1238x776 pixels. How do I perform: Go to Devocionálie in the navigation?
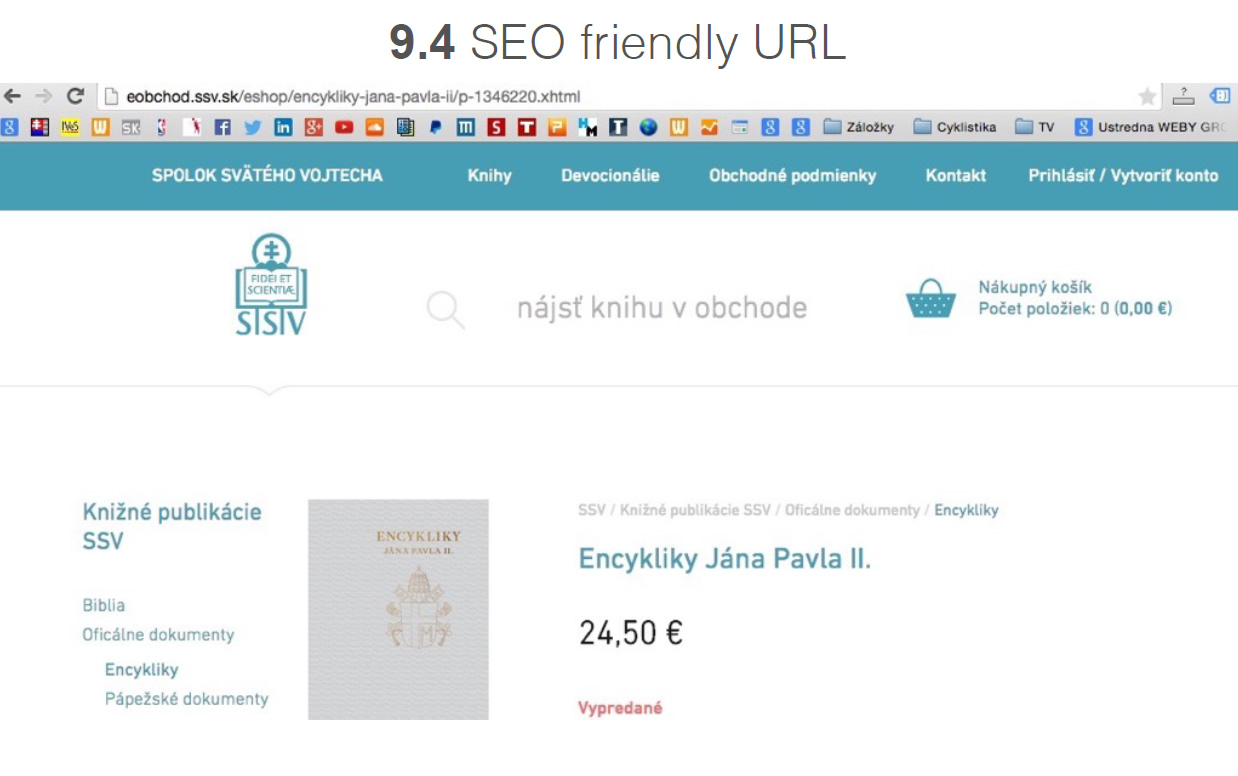[610, 175]
